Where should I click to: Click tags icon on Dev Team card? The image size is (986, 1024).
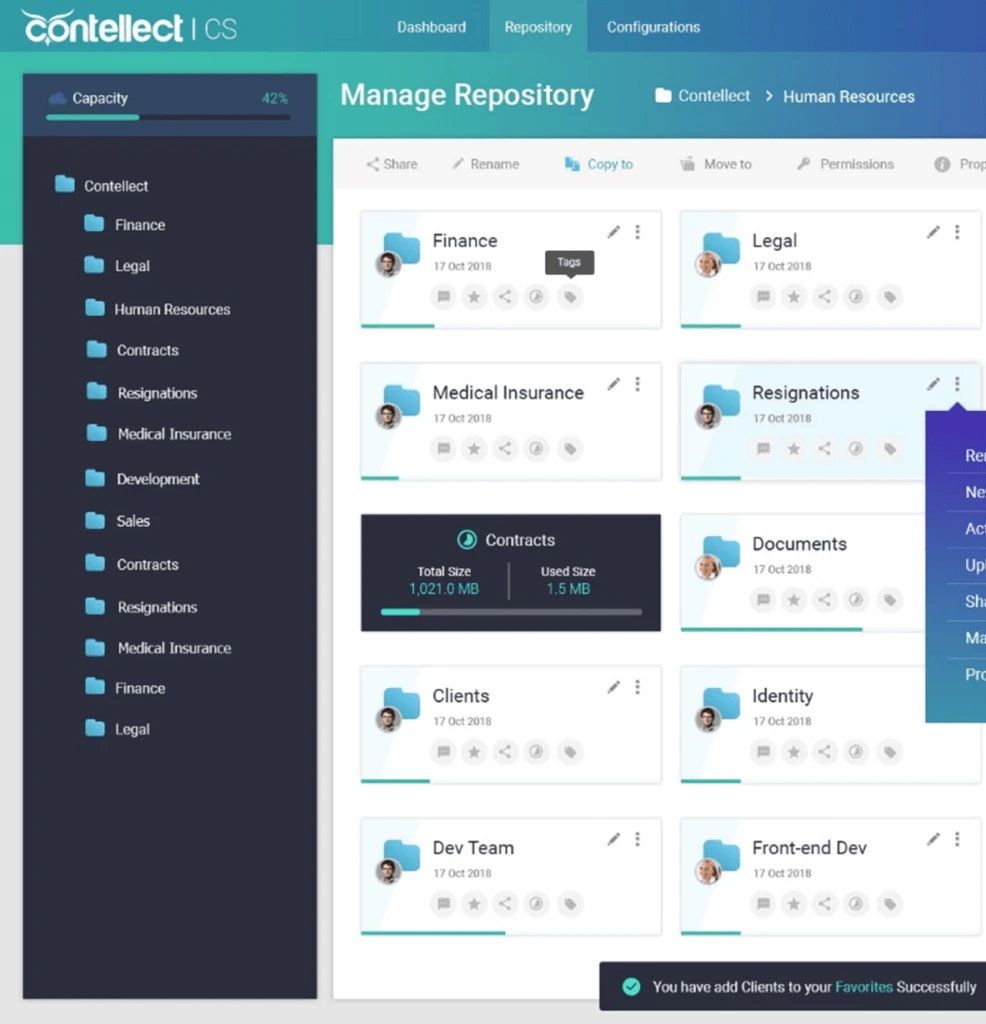point(570,904)
